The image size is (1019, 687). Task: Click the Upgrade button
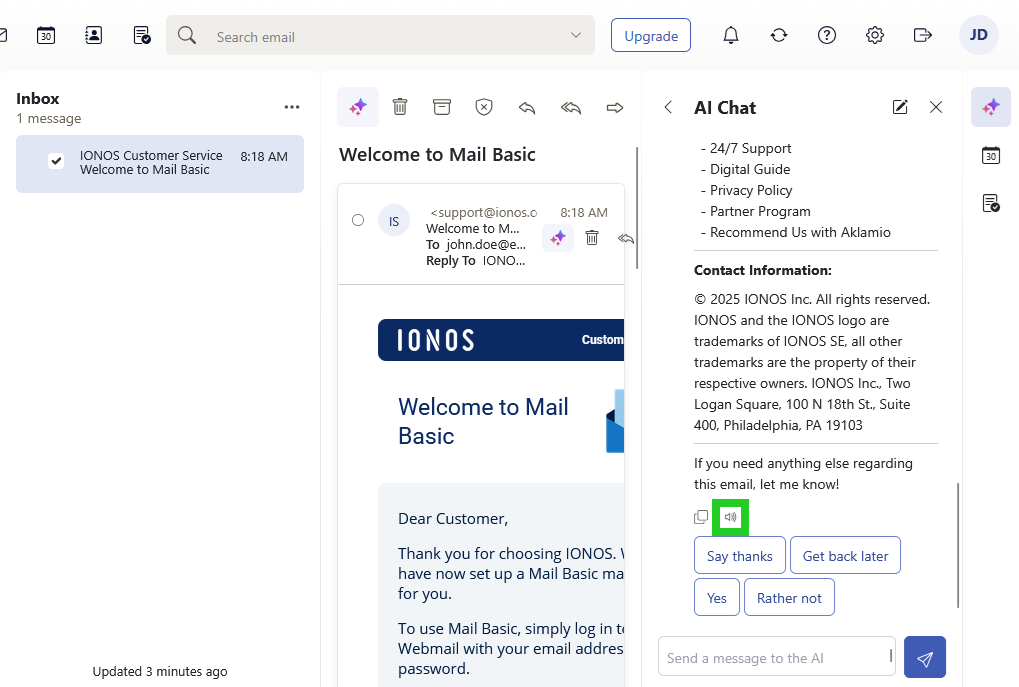pos(650,35)
